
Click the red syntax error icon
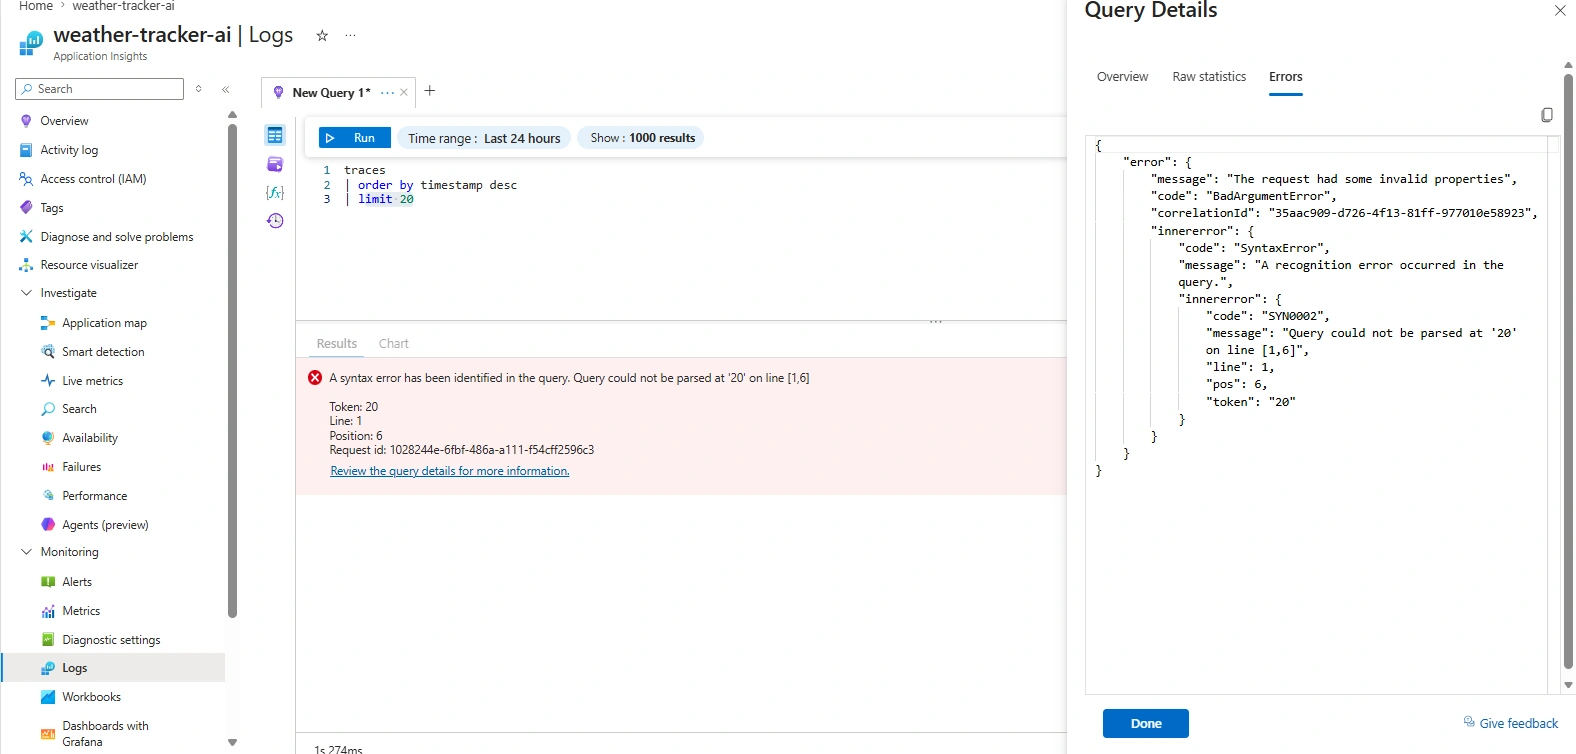click(x=315, y=378)
